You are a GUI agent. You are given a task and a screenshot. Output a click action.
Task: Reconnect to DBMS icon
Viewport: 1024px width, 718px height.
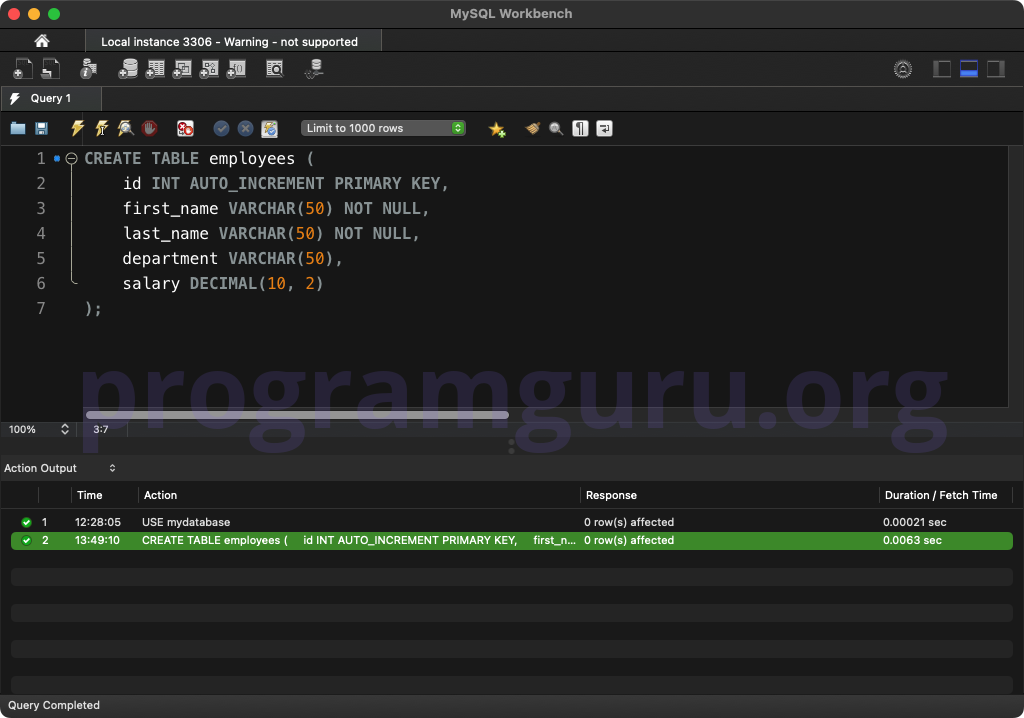click(314, 69)
